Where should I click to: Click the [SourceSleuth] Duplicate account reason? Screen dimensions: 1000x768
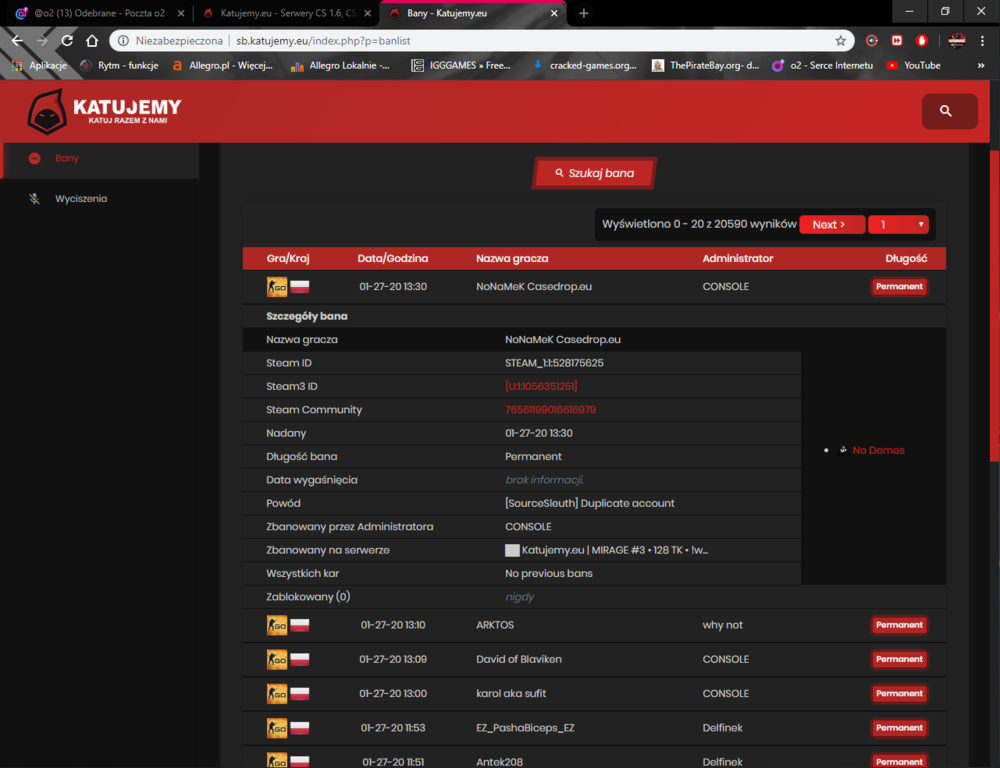click(589, 503)
